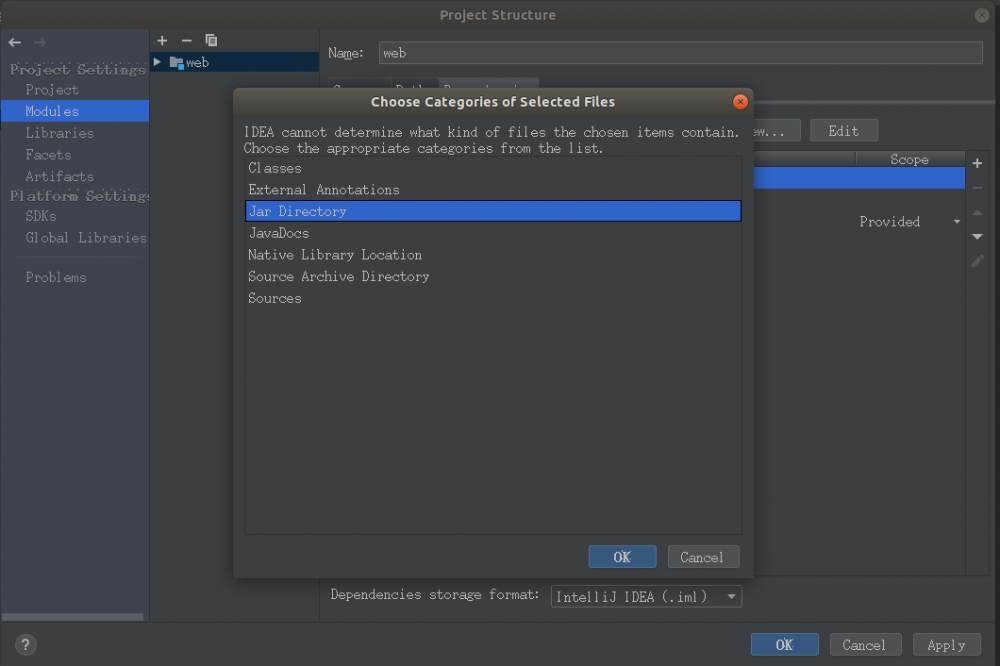Add a dependency with the plus icon

coord(977,163)
